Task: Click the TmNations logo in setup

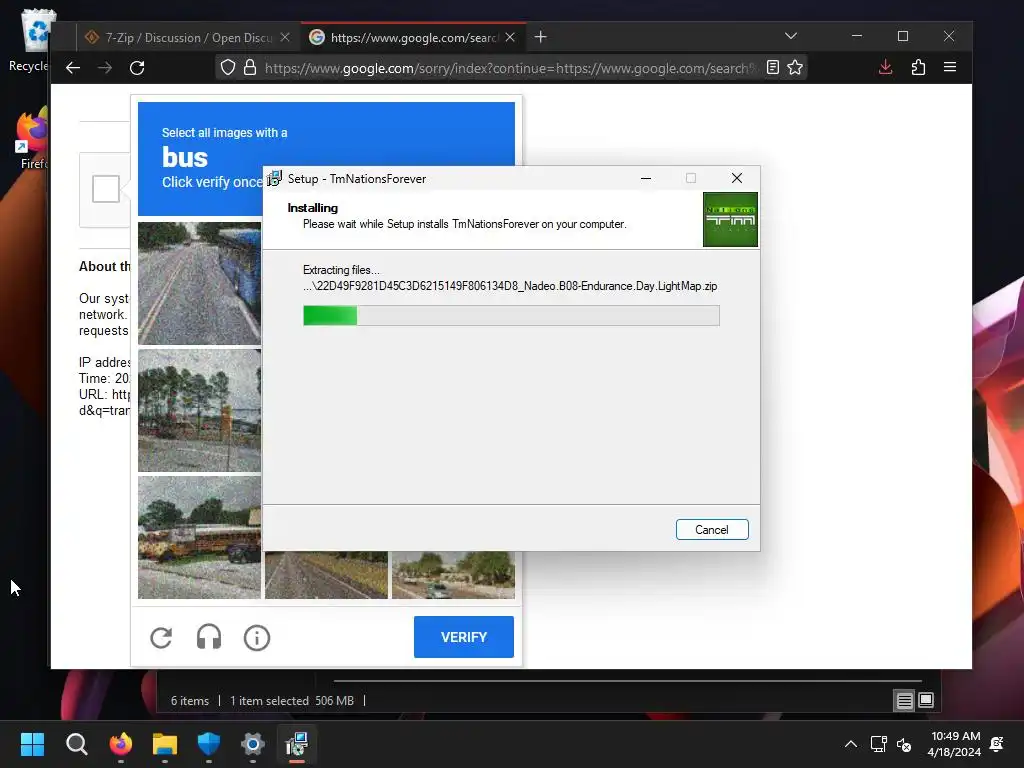Action: coord(730,219)
